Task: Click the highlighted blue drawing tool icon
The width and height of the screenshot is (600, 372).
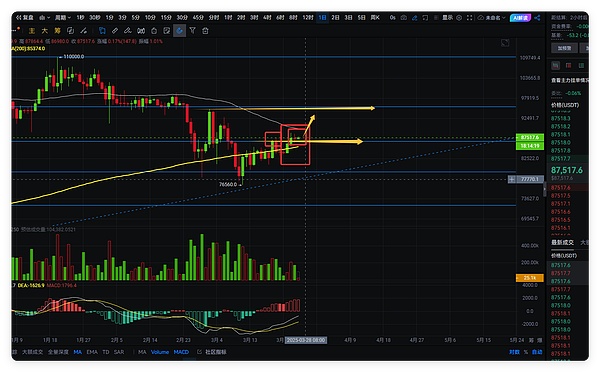Action: [179, 31]
